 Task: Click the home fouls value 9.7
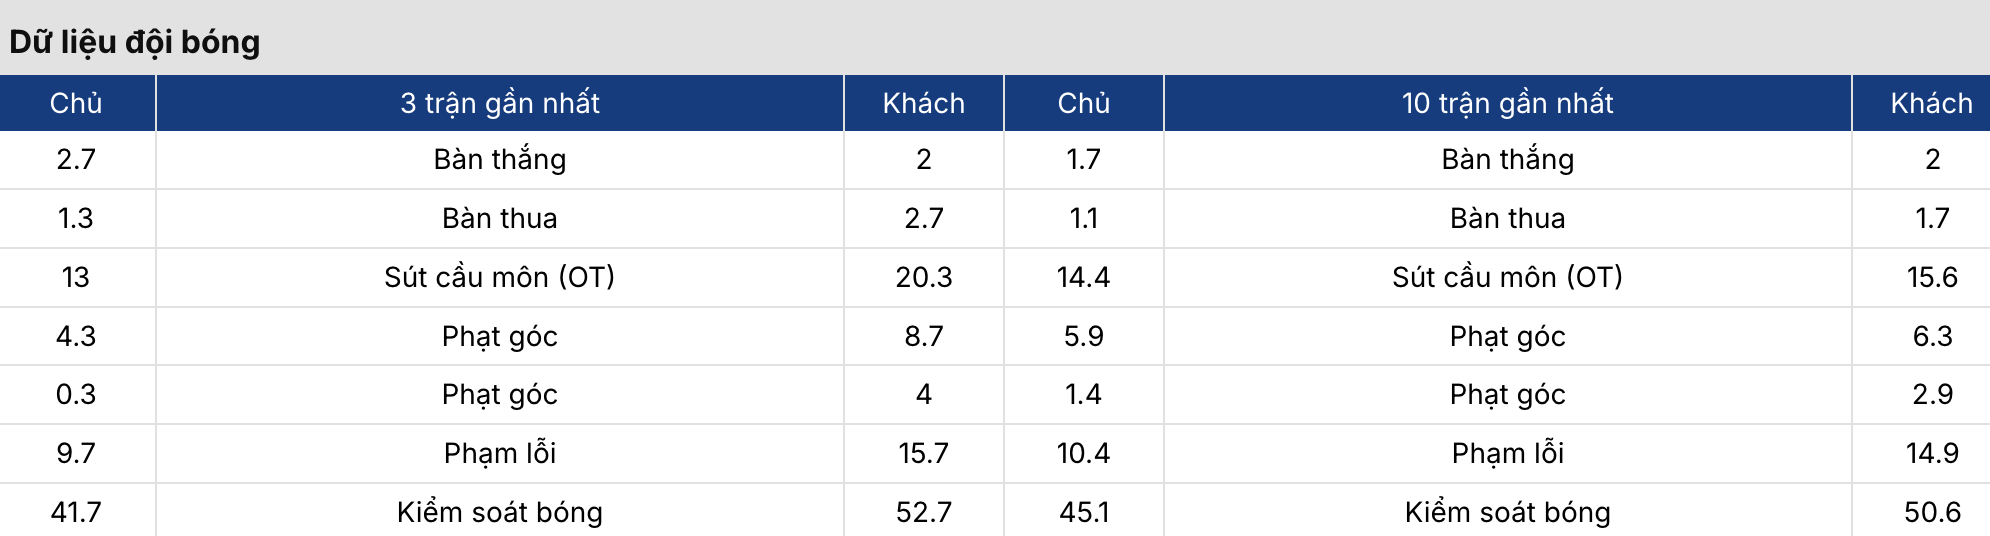coord(76,453)
